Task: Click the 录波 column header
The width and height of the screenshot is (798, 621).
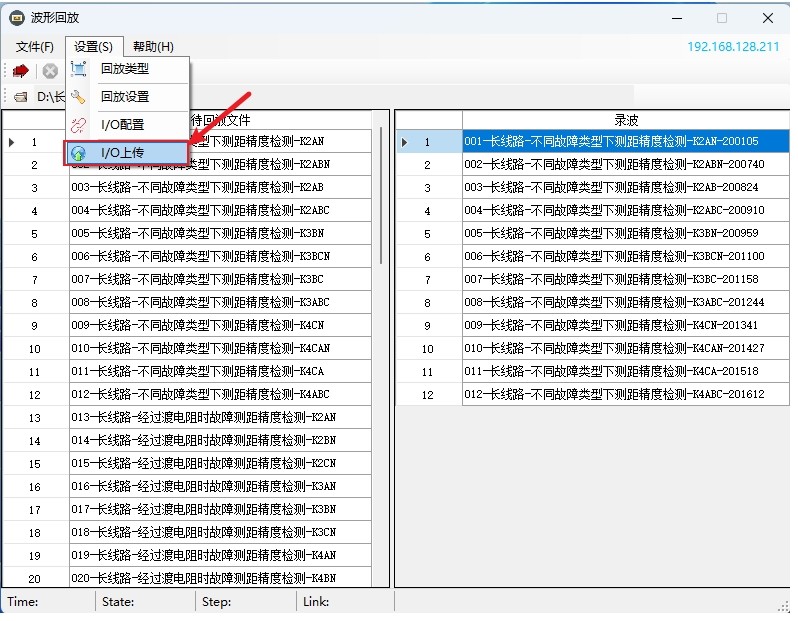Action: click(625, 120)
